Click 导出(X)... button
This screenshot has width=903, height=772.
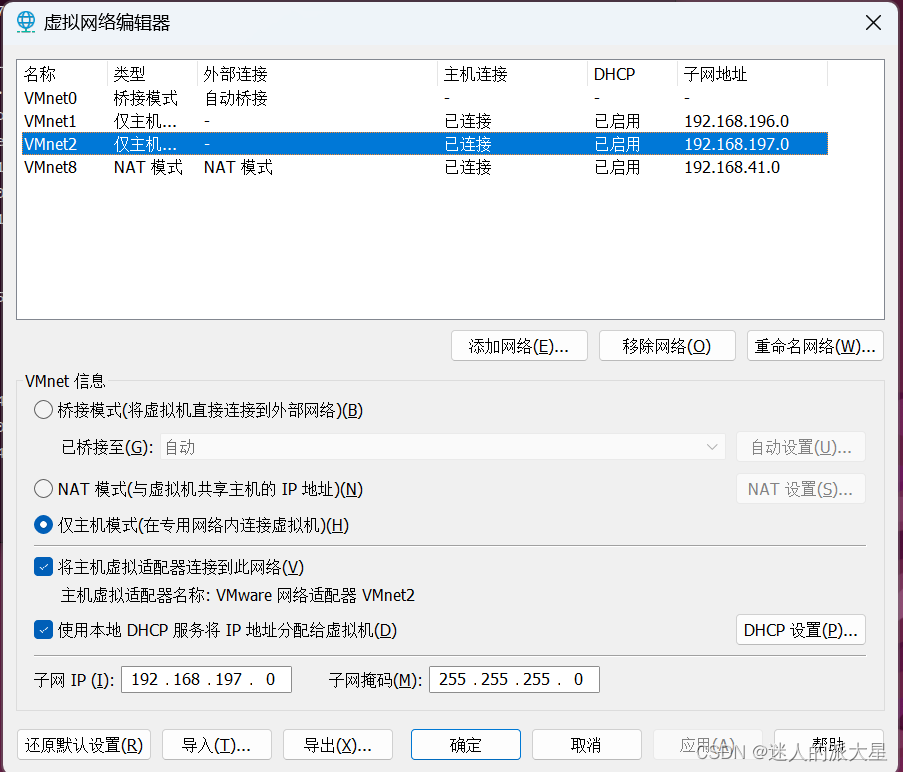[x=337, y=745]
